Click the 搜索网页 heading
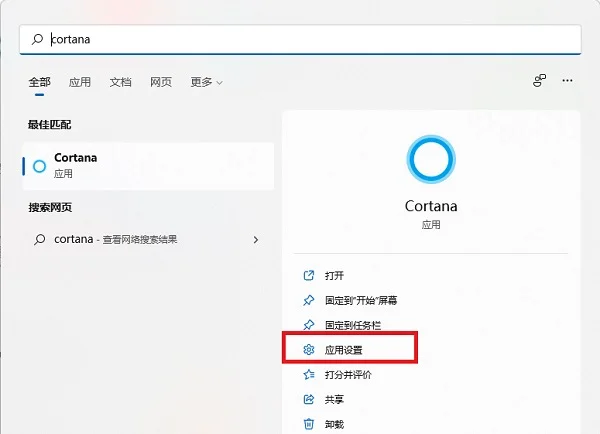The width and height of the screenshot is (600, 434). click(50, 207)
